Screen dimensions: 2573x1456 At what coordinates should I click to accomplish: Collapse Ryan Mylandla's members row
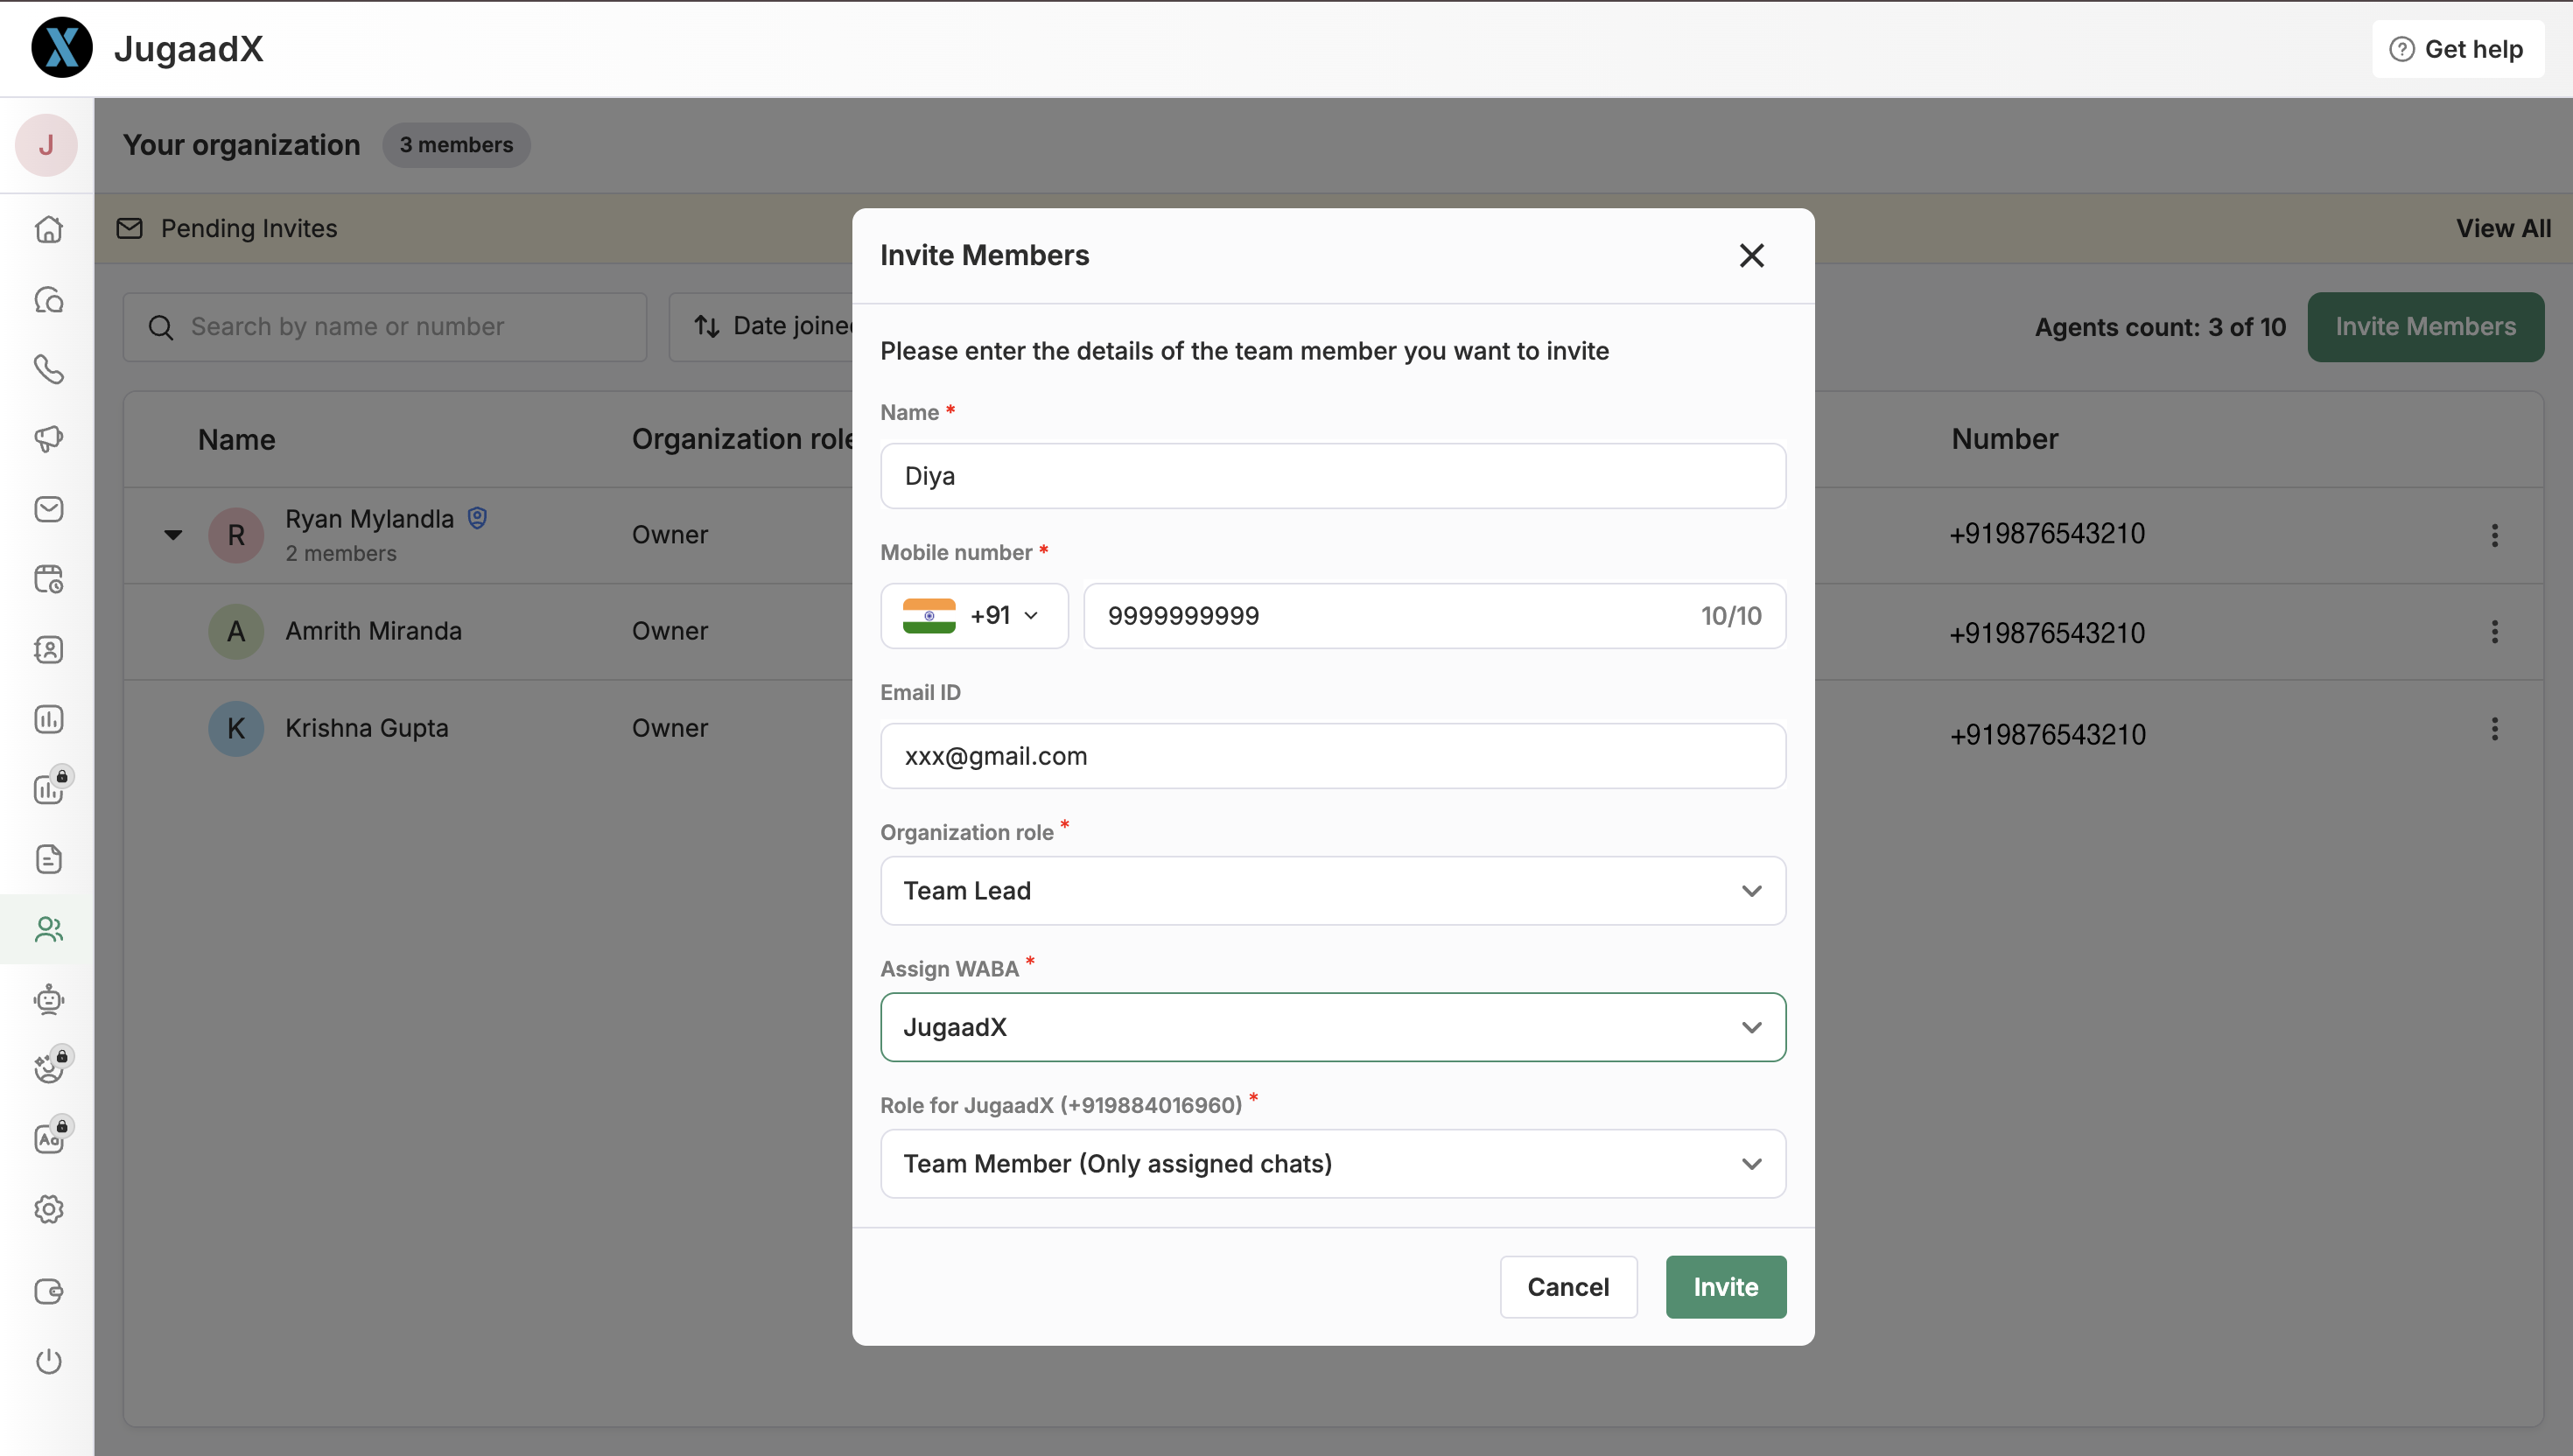pos(173,535)
